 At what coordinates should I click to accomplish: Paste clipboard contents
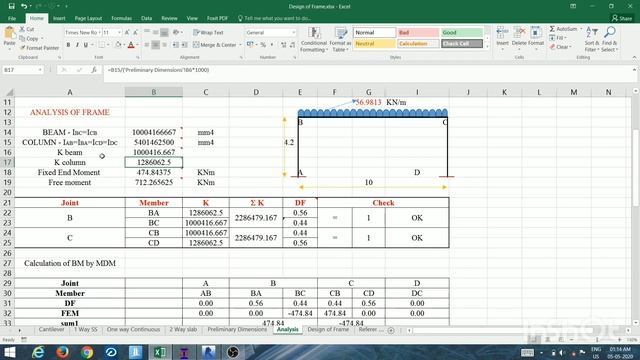point(9,38)
